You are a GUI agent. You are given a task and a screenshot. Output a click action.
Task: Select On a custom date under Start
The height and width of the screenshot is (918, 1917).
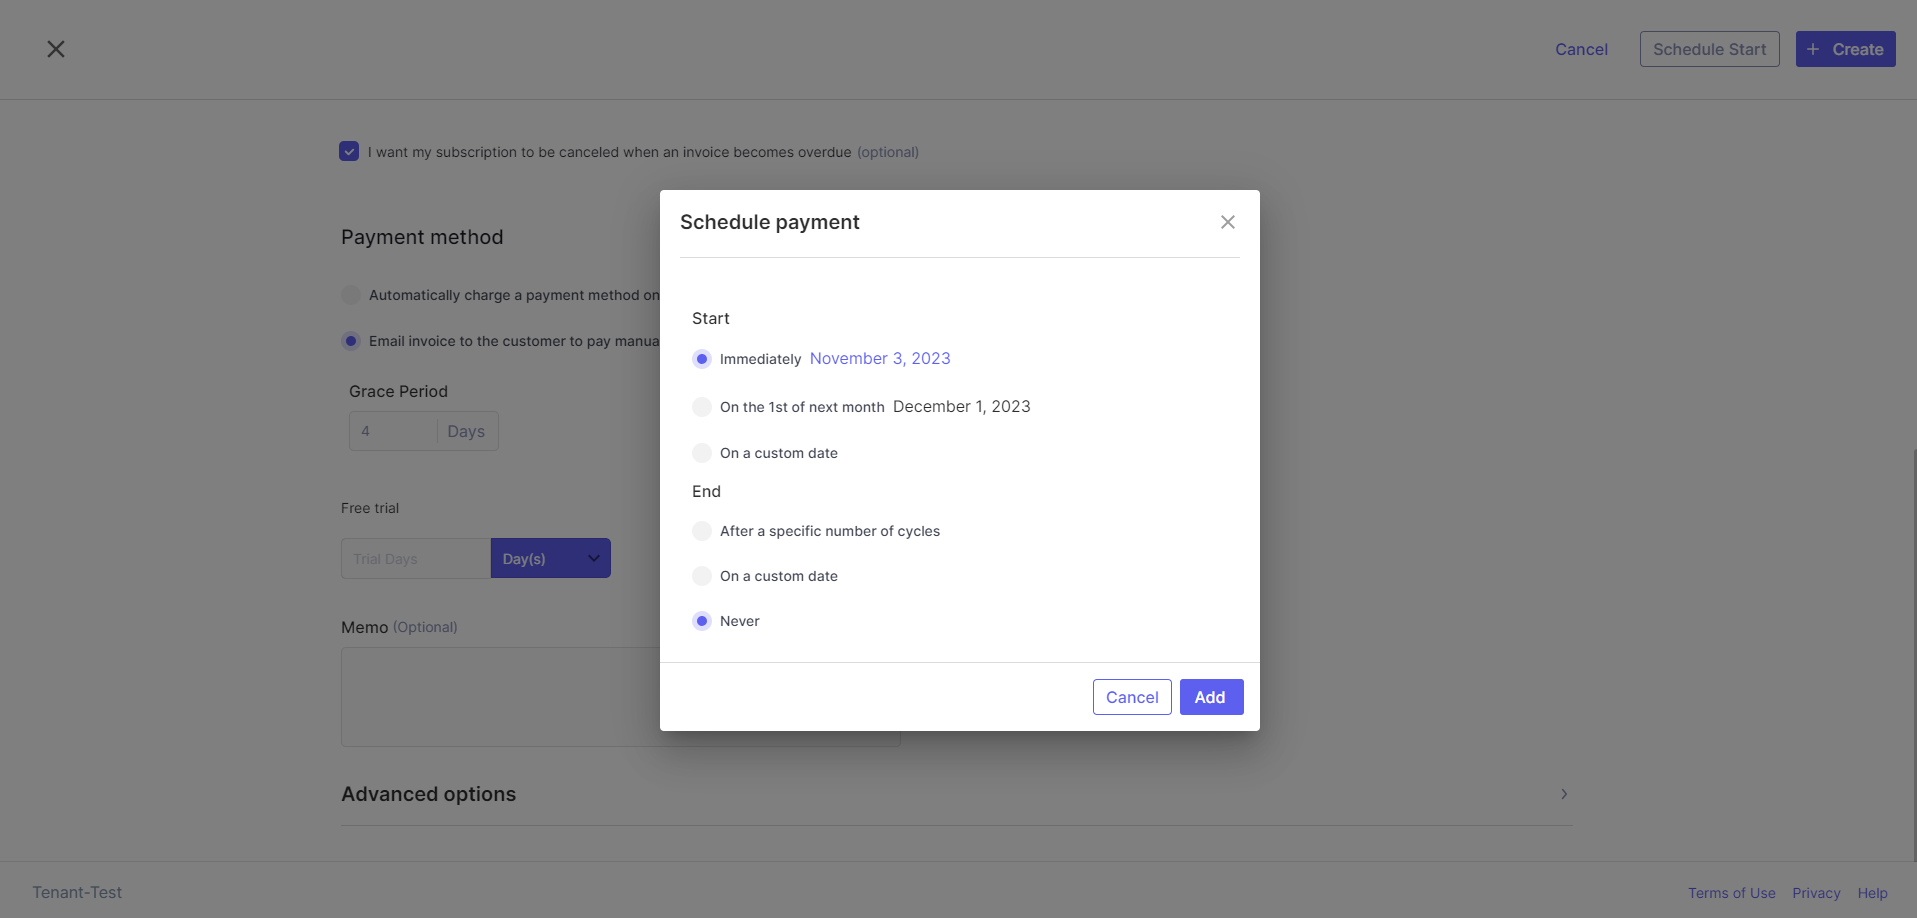pyautogui.click(x=702, y=453)
